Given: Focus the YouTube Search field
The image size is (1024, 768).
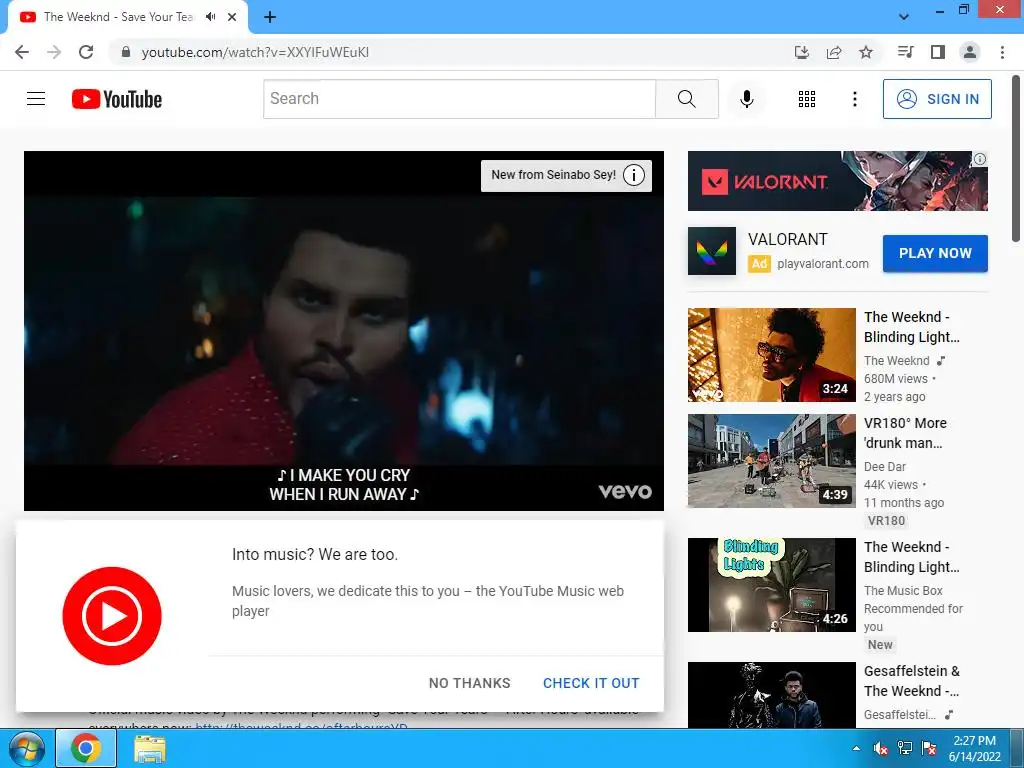Looking at the screenshot, I should pyautogui.click(x=460, y=99).
